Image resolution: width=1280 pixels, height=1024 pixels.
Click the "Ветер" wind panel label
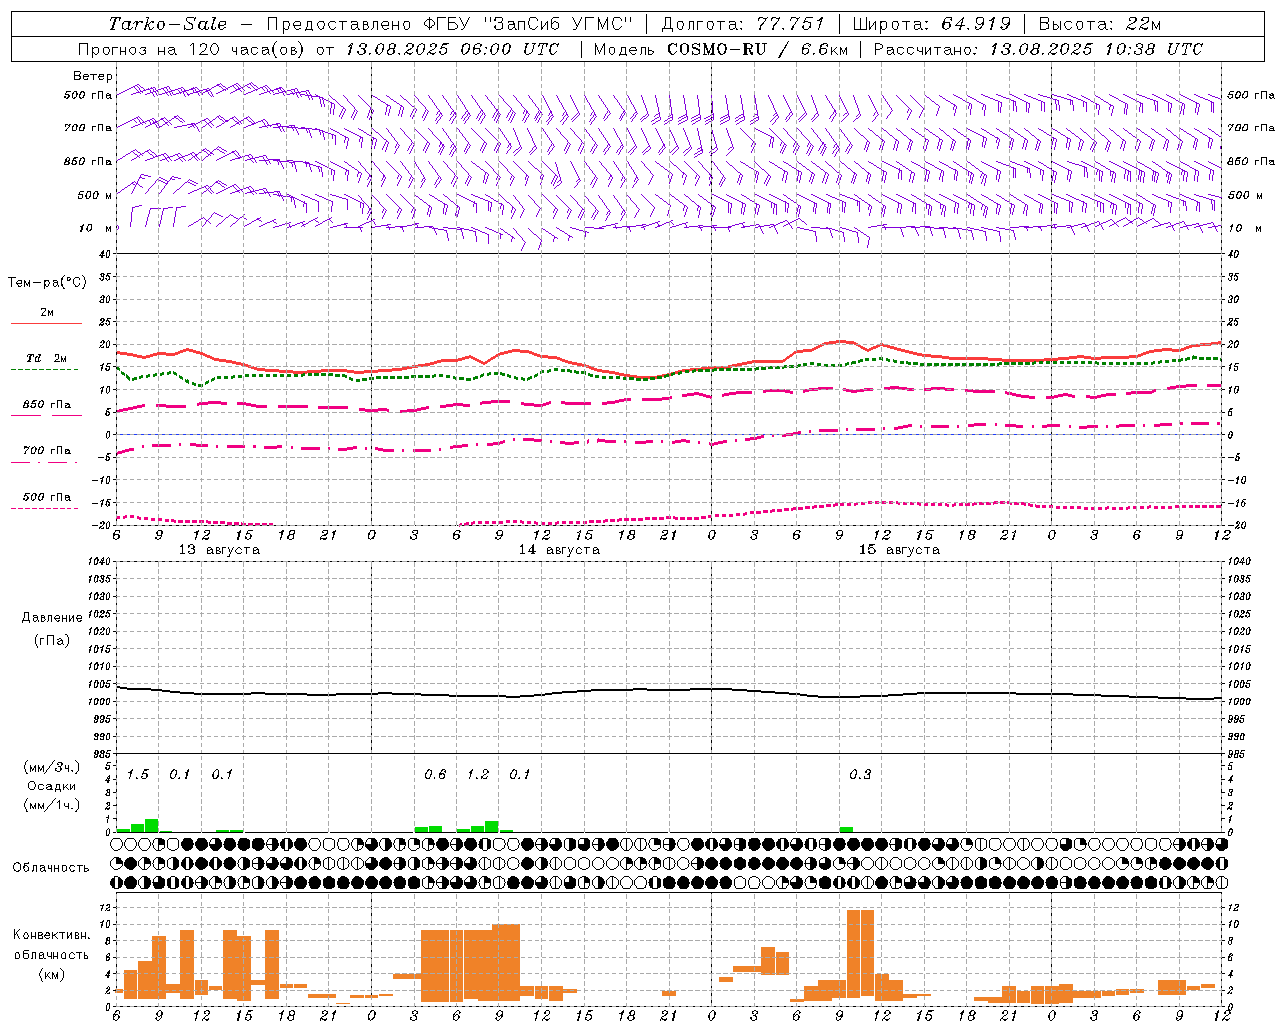coord(93,76)
